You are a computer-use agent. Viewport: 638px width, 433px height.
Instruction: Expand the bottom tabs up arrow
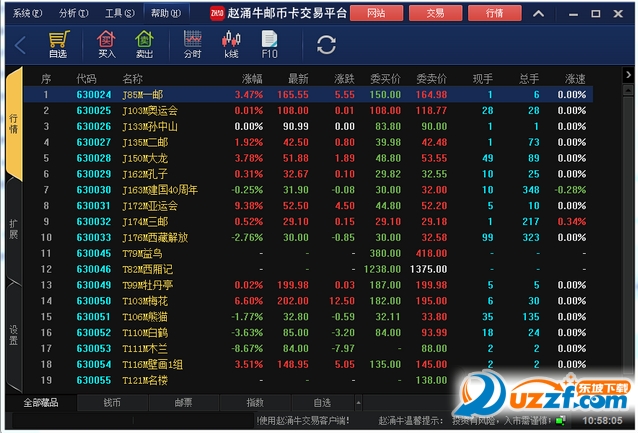coord(358,403)
